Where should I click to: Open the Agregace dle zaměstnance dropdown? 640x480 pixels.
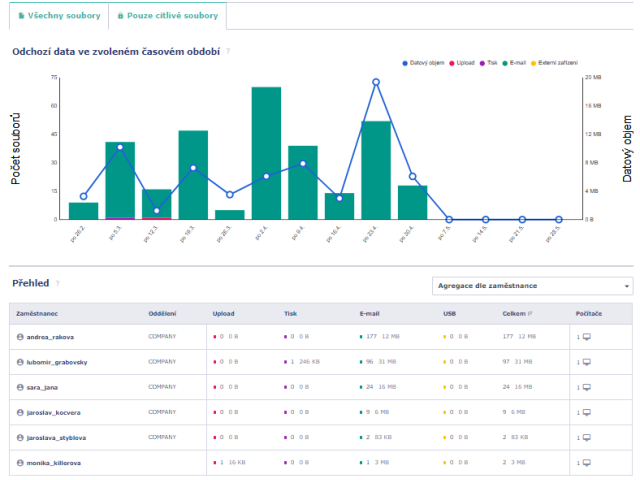click(x=532, y=286)
